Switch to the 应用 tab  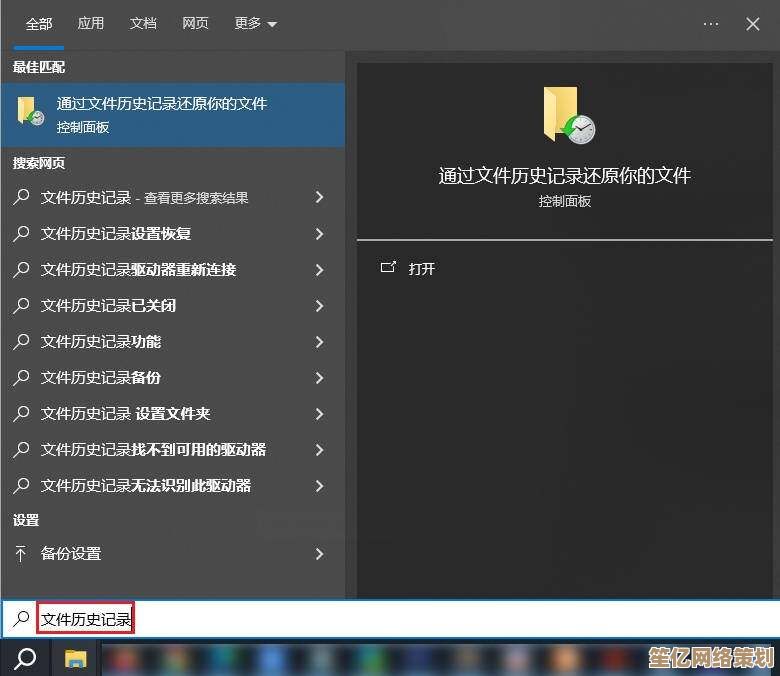point(91,24)
